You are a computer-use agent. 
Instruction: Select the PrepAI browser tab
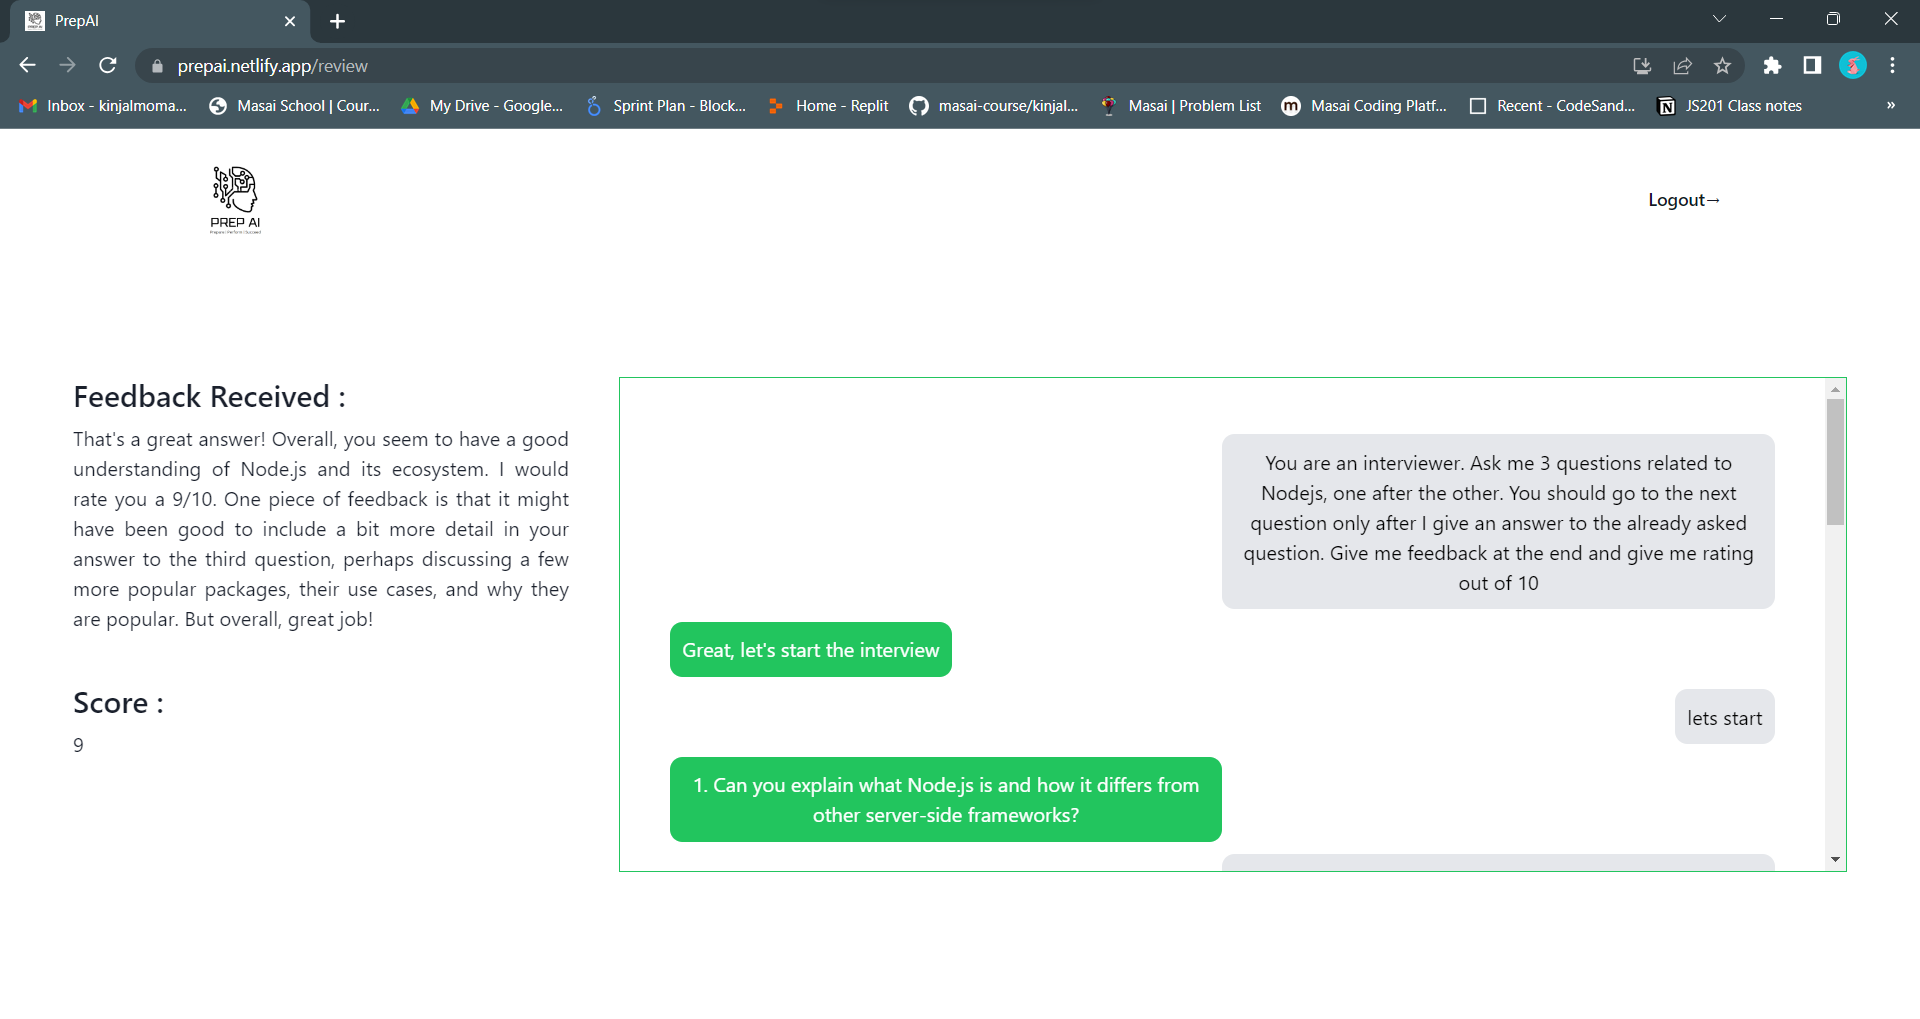click(150, 20)
